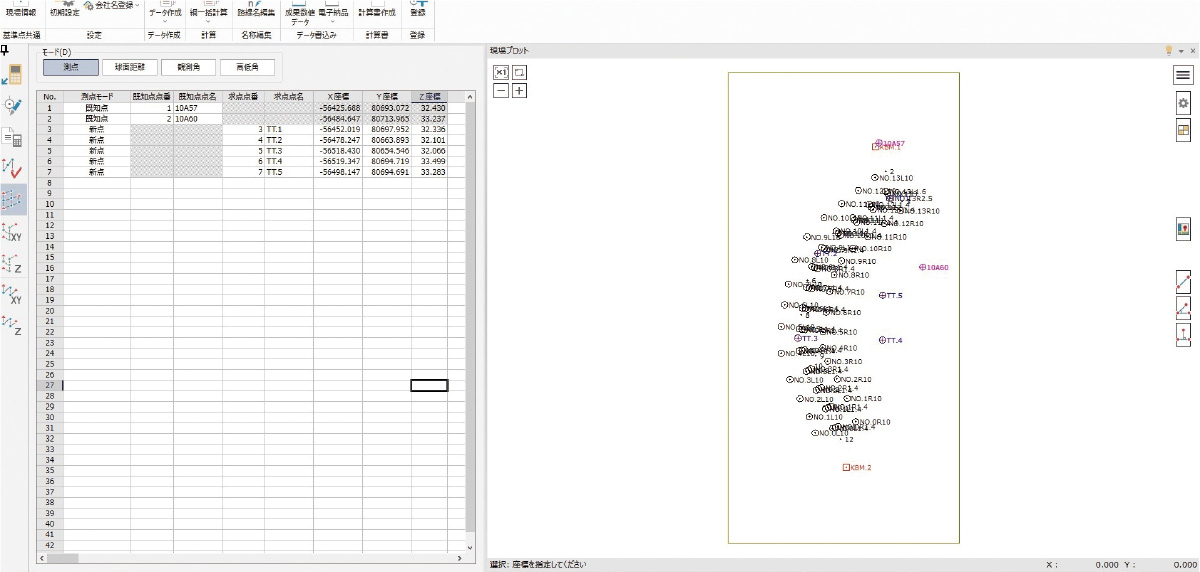Select the 高低角 mode button
Screen dimensions: 1200x572
coord(247,67)
